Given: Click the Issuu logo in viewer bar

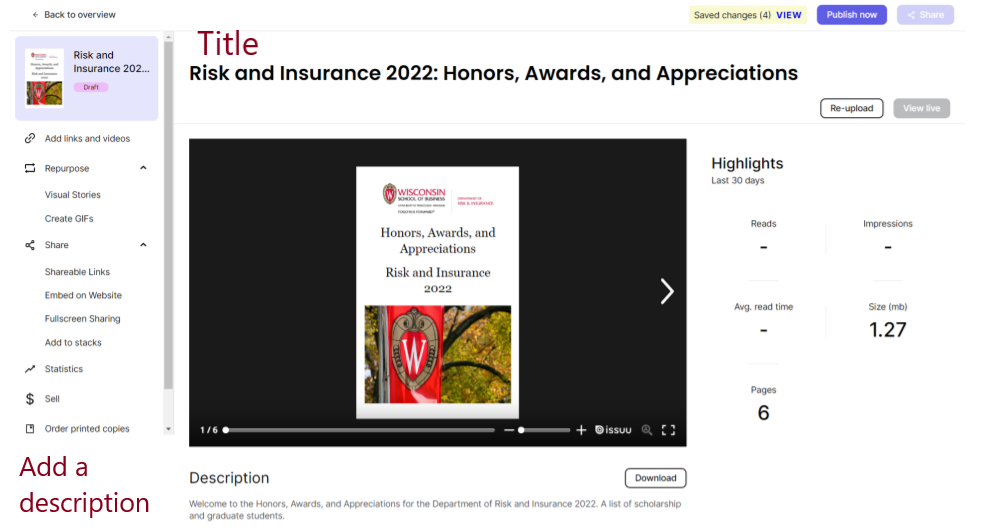Looking at the screenshot, I should point(614,430).
